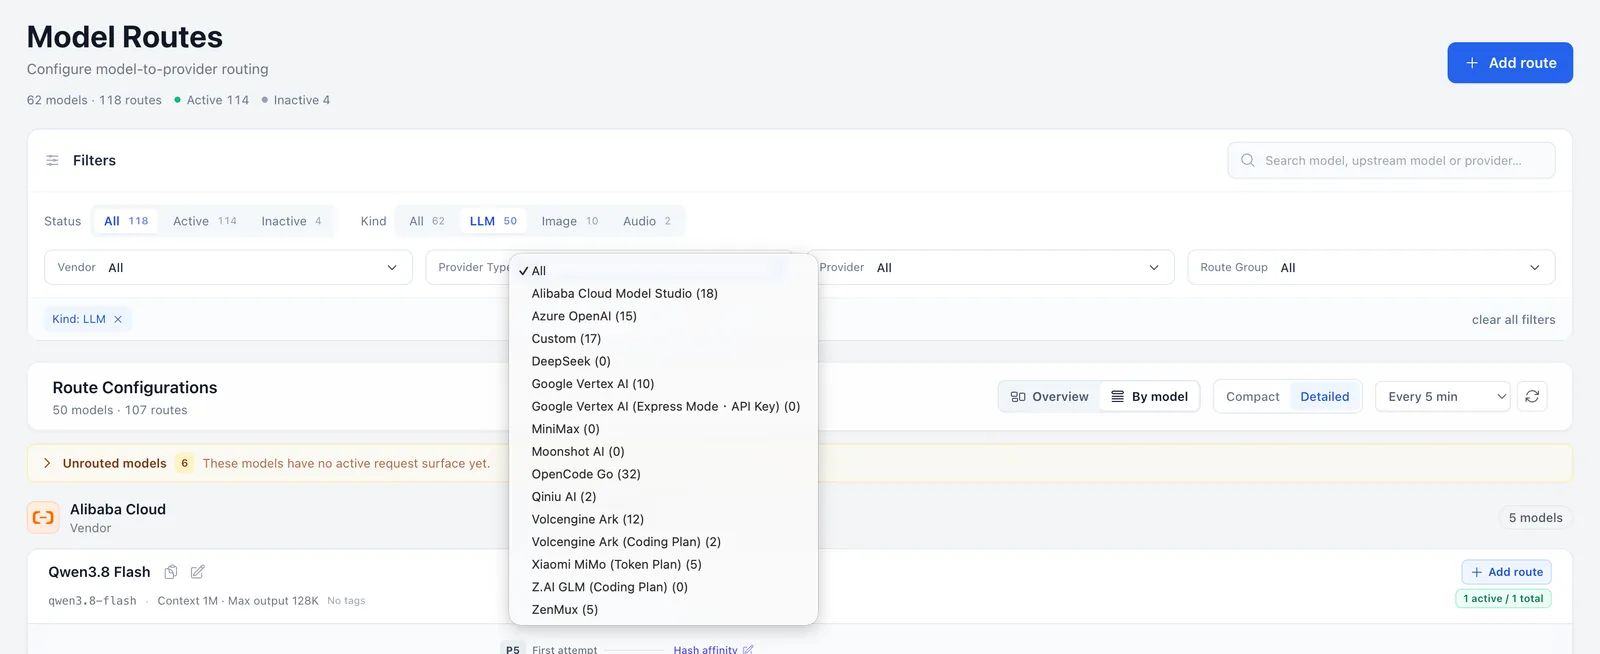The height and width of the screenshot is (654, 1600).
Task: Choose MiniMax (0) option
Action: click(x=663, y=429)
